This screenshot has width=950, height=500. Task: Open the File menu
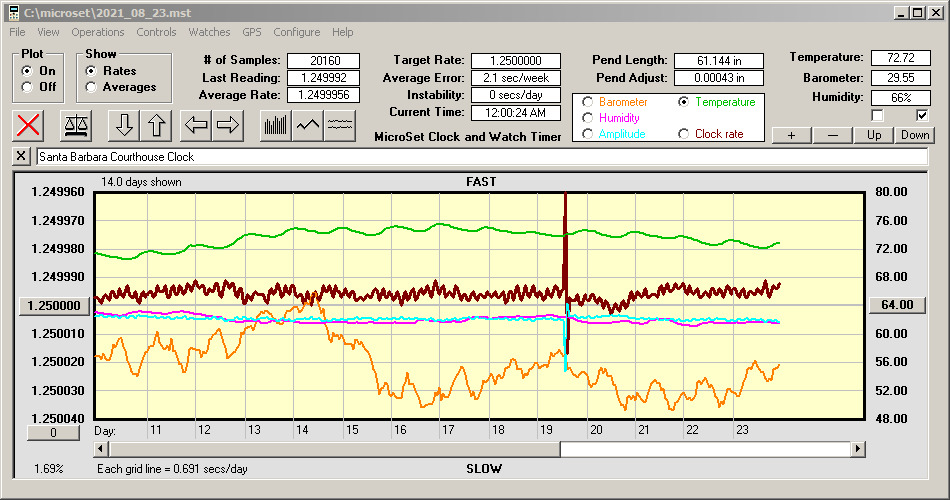[17, 32]
